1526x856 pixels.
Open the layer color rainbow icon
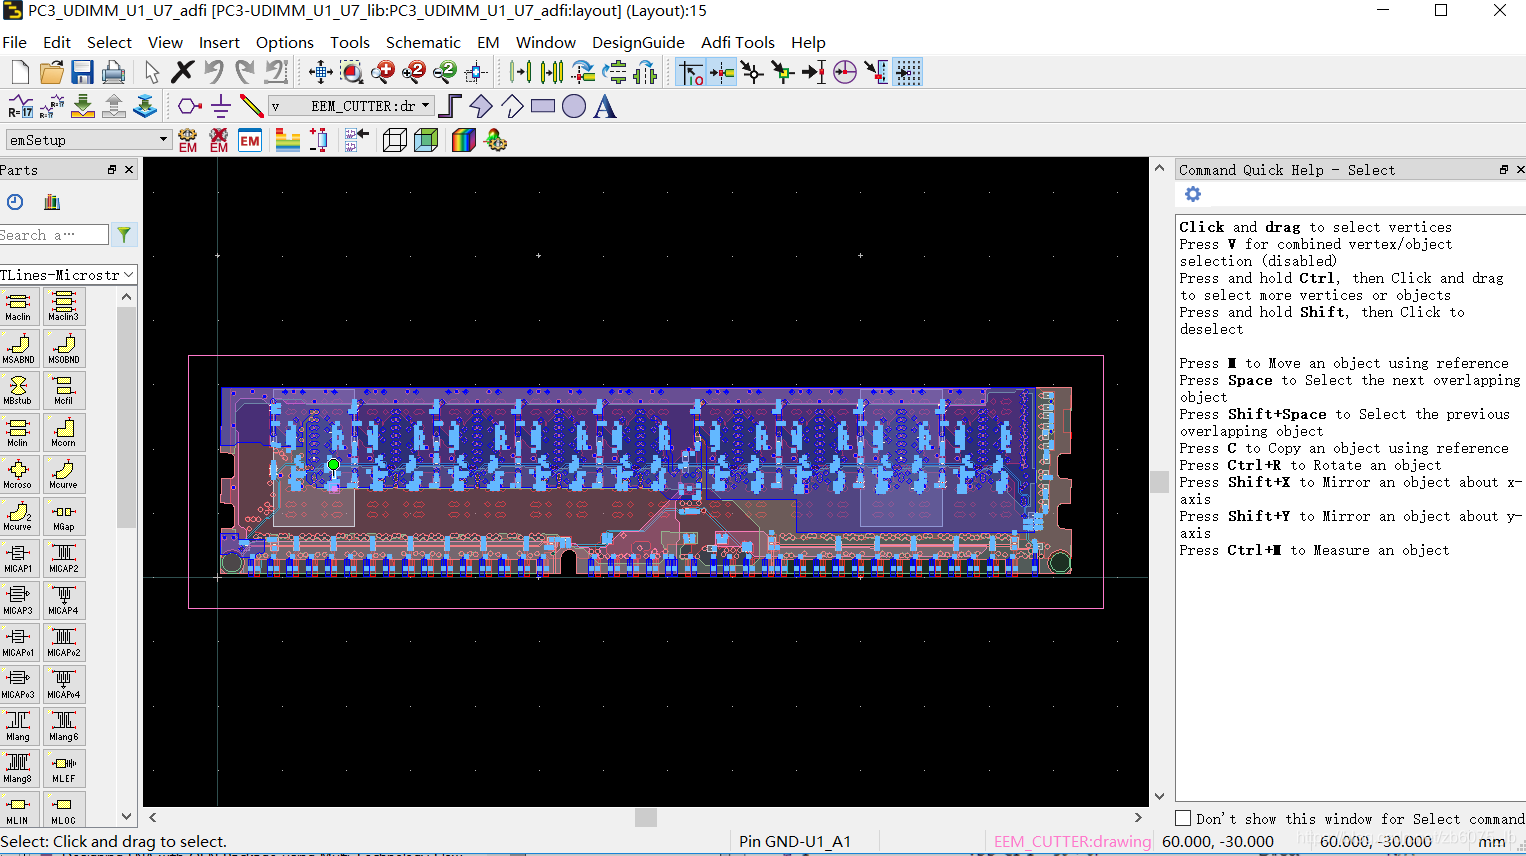464,140
